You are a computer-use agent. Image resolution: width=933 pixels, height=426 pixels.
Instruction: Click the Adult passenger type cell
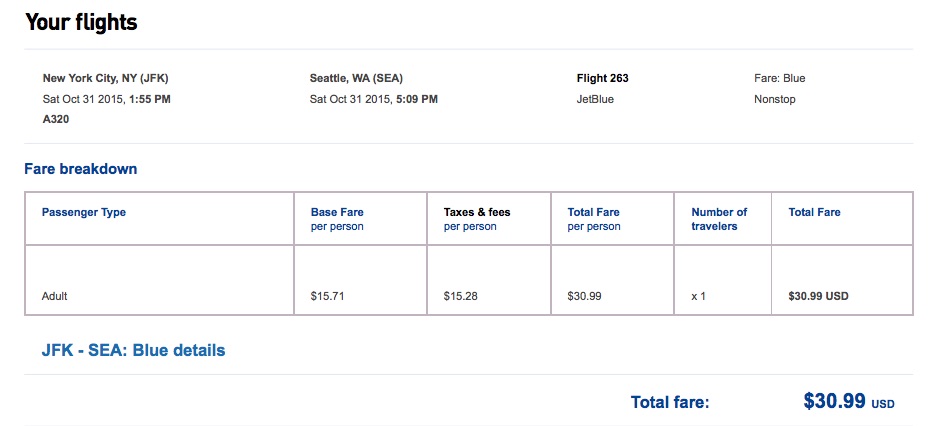pyautogui.click(x=55, y=297)
